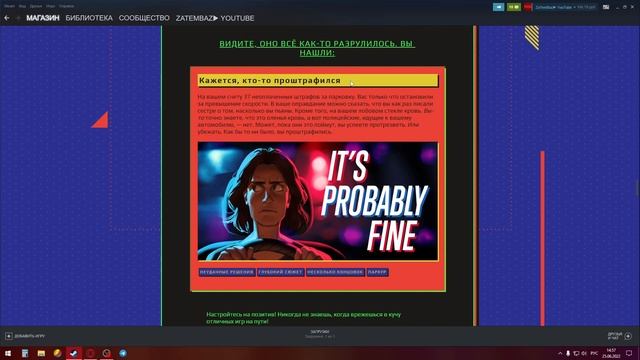Click the microphone tray icon

point(568,353)
